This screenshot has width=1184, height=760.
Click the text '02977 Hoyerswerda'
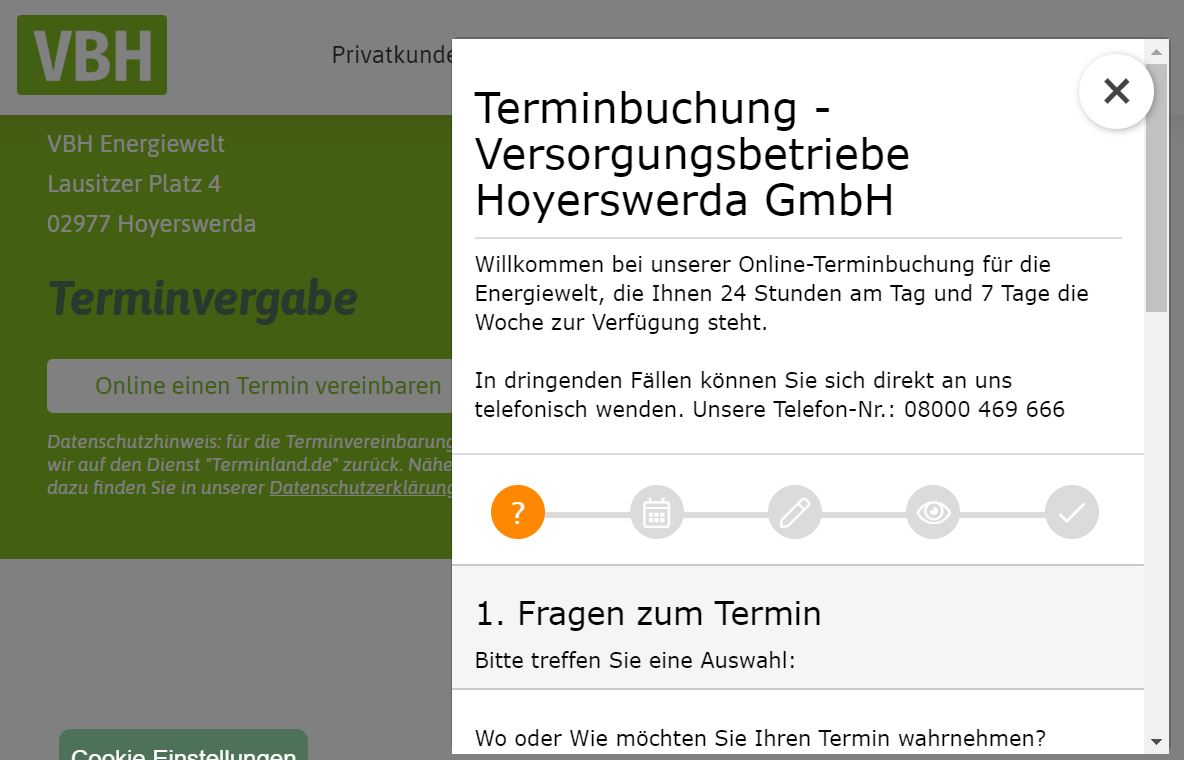(151, 224)
